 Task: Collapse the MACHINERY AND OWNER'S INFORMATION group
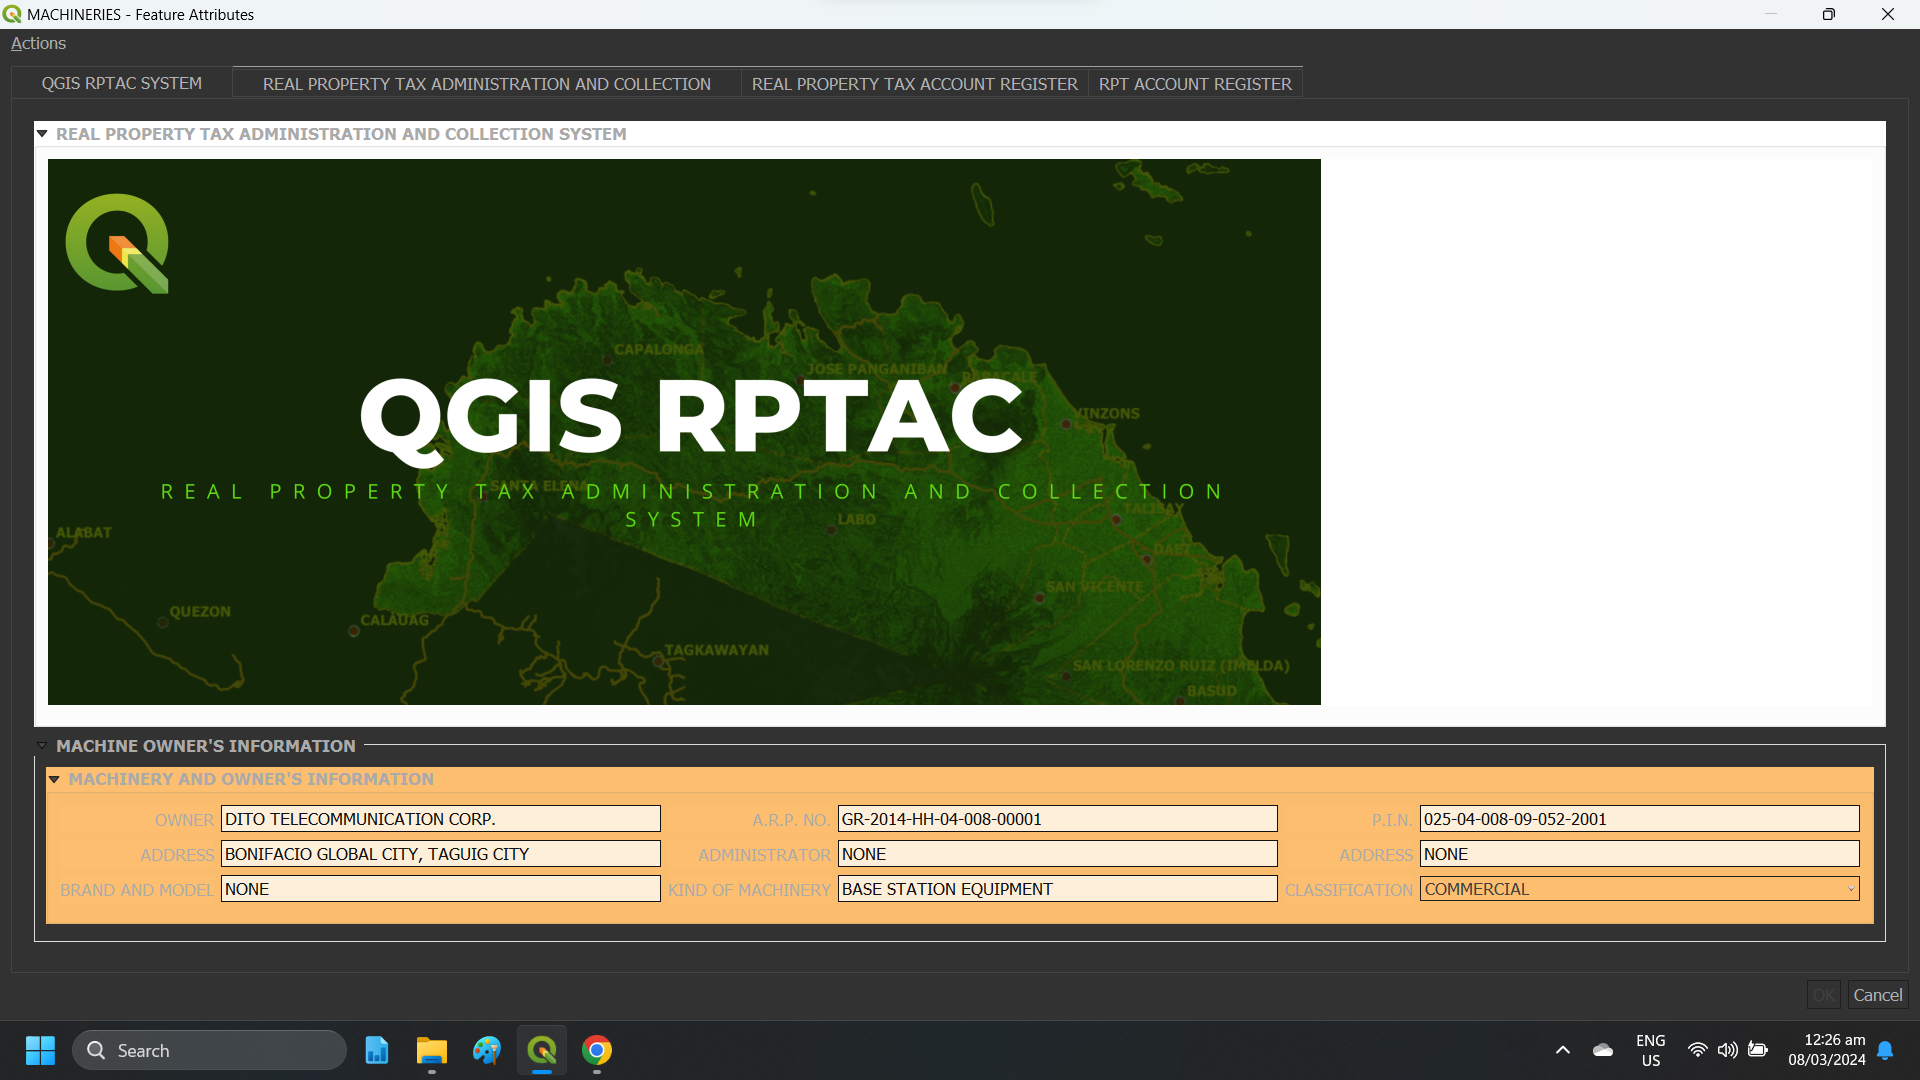pos(54,779)
